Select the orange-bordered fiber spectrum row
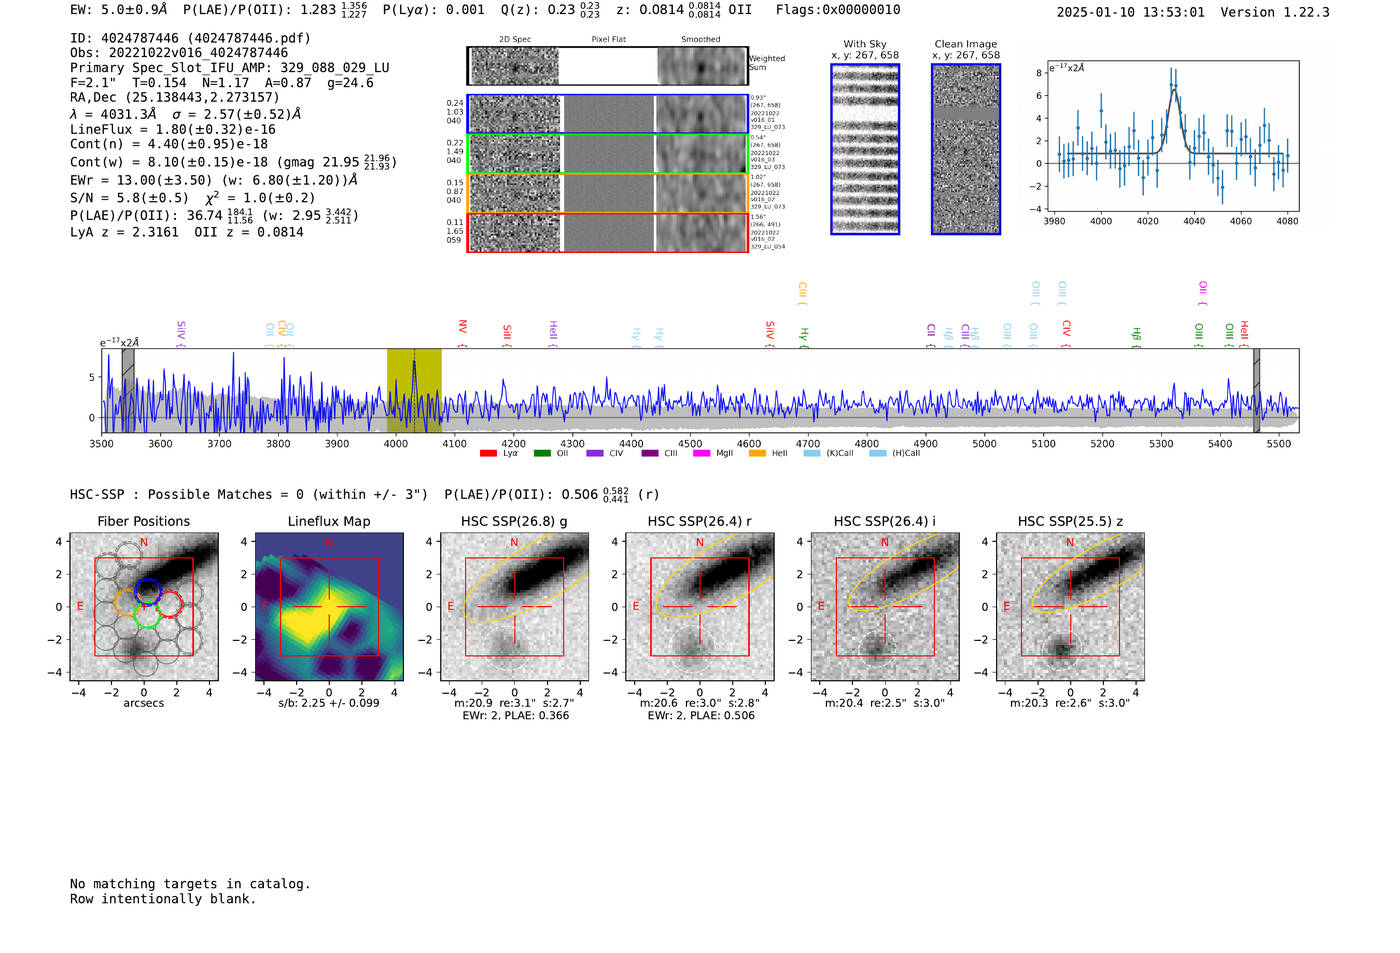Viewport: 1400px width, 953px height. point(607,193)
